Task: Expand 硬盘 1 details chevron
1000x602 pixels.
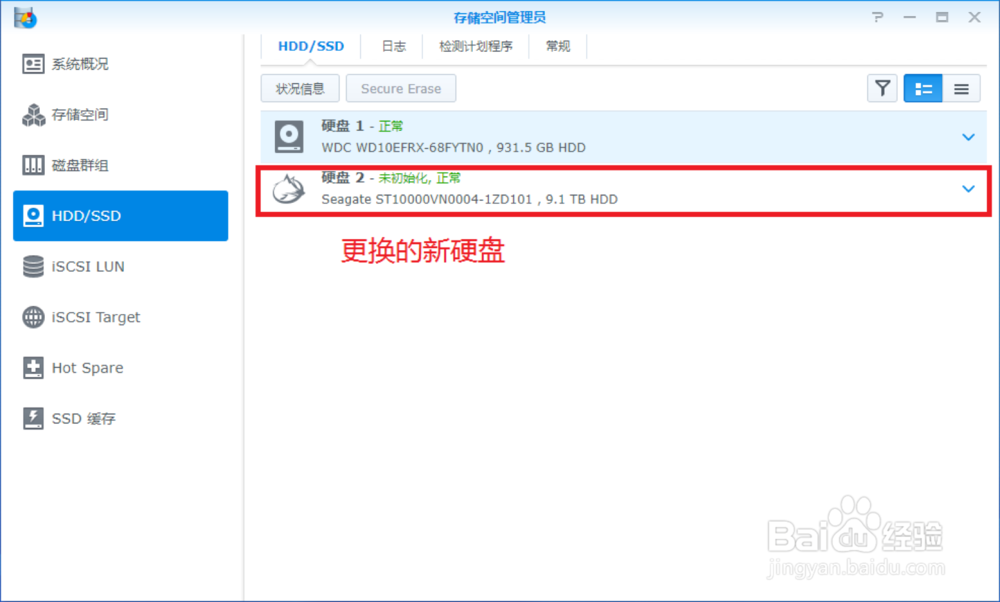Action: coord(968,137)
